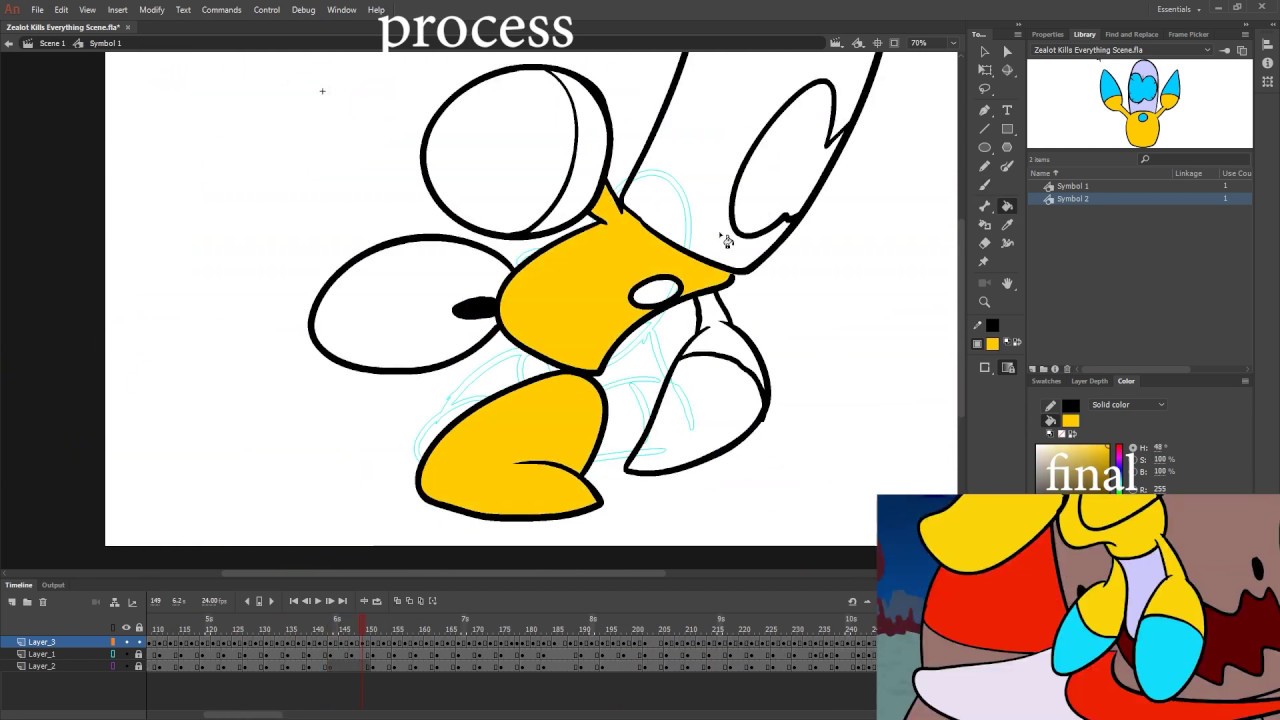The image size is (1280, 720).
Task: Select the Rectangle tool
Action: click(x=1007, y=129)
